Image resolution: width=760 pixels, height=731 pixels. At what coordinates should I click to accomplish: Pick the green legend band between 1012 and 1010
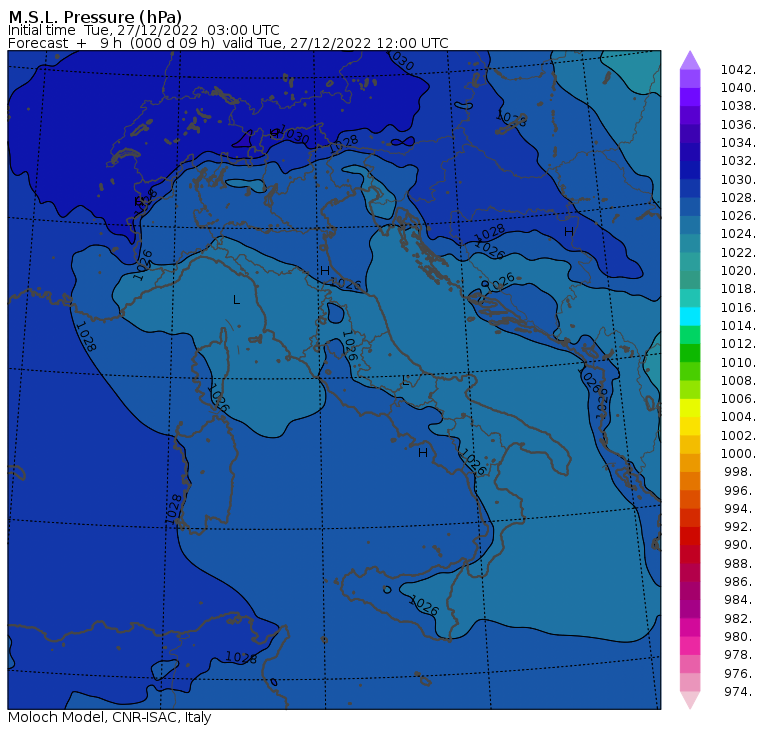point(690,353)
